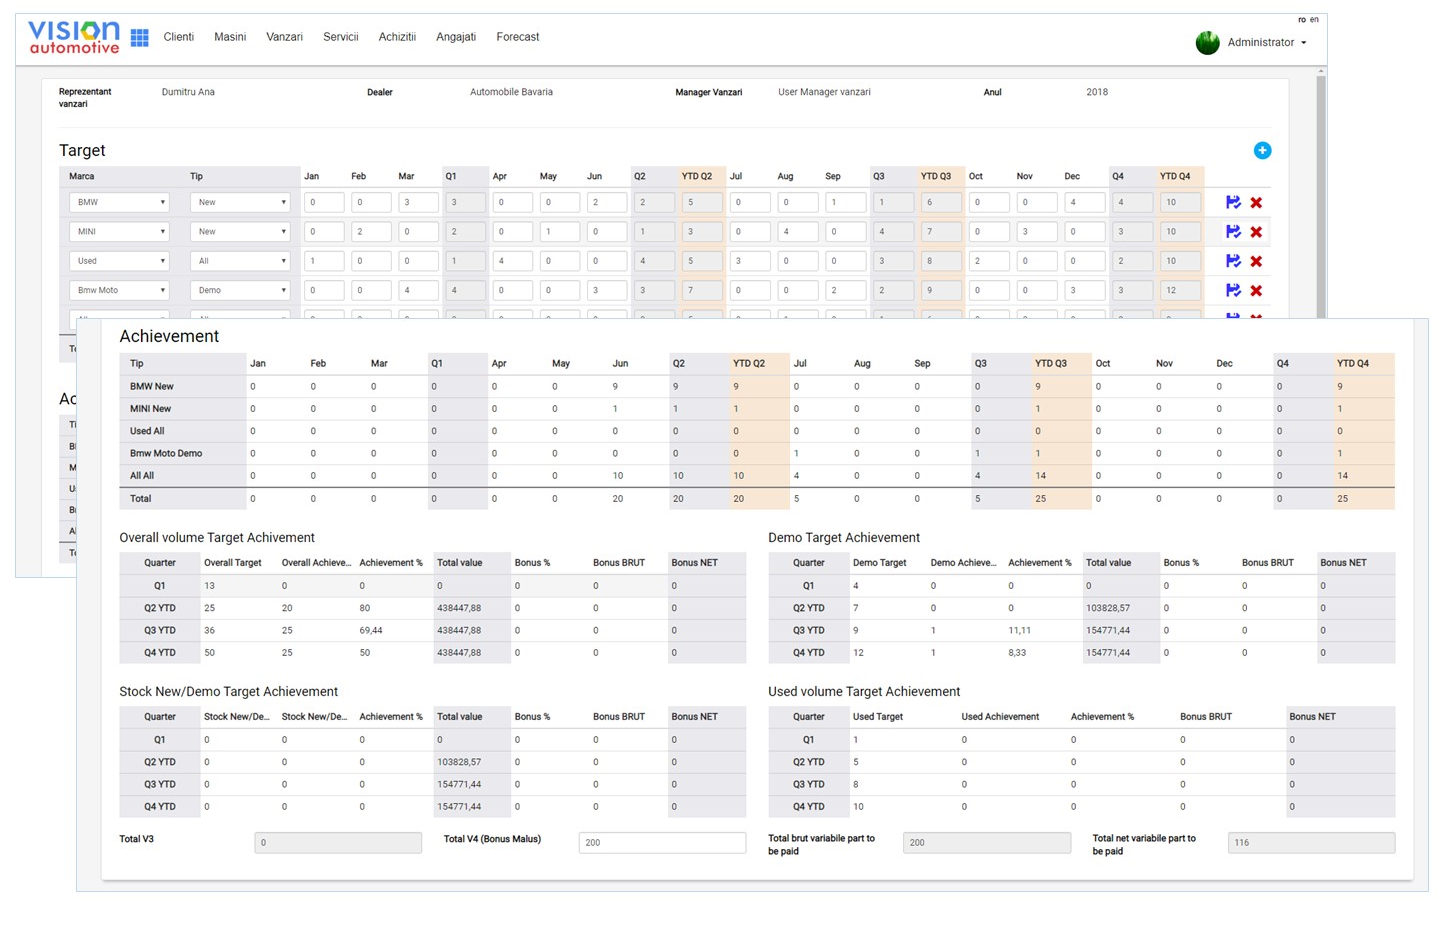Open the apps grid icon beside the logo
1450x926 pixels.
140,38
